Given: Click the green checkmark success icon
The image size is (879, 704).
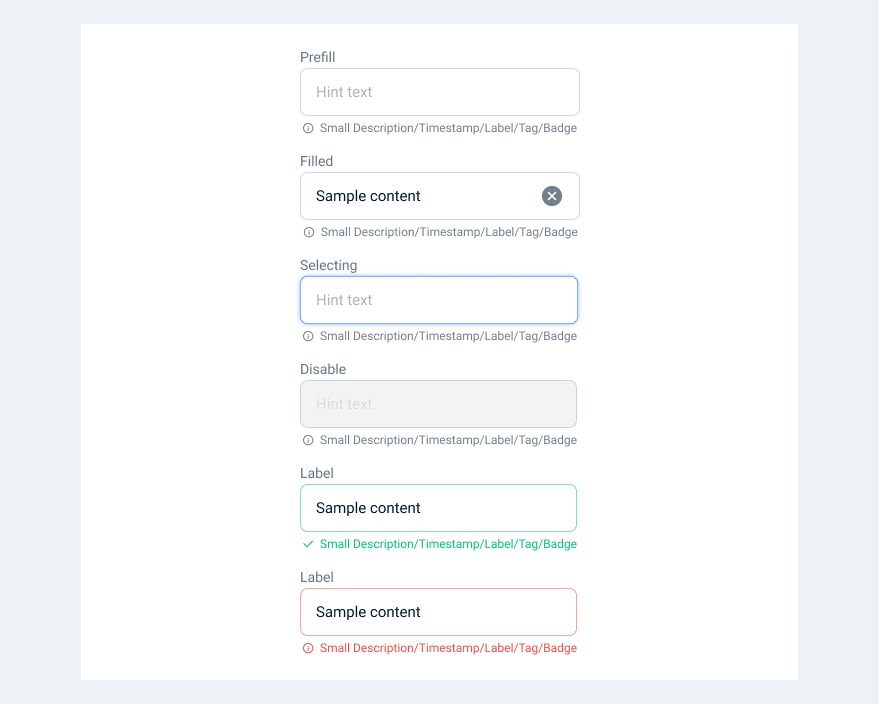Looking at the screenshot, I should [x=308, y=544].
